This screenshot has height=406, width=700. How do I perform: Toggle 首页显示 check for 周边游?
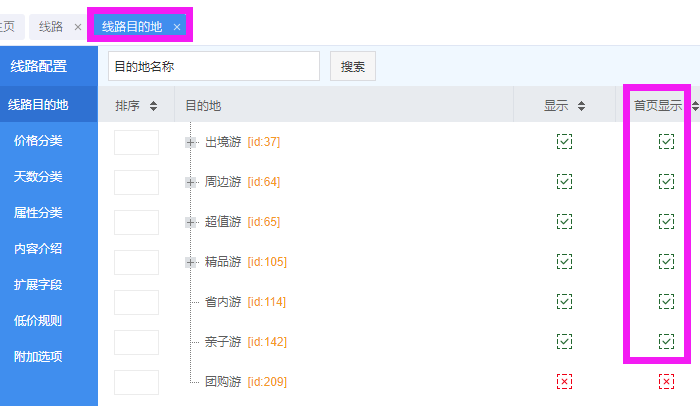point(666,181)
